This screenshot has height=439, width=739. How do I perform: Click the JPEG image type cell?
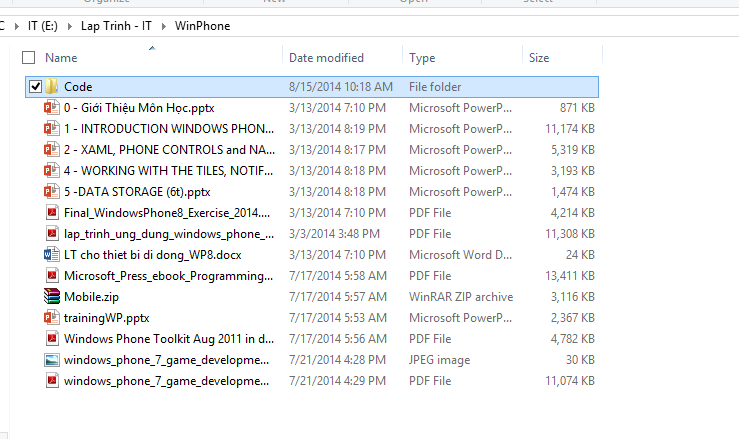click(x=440, y=360)
